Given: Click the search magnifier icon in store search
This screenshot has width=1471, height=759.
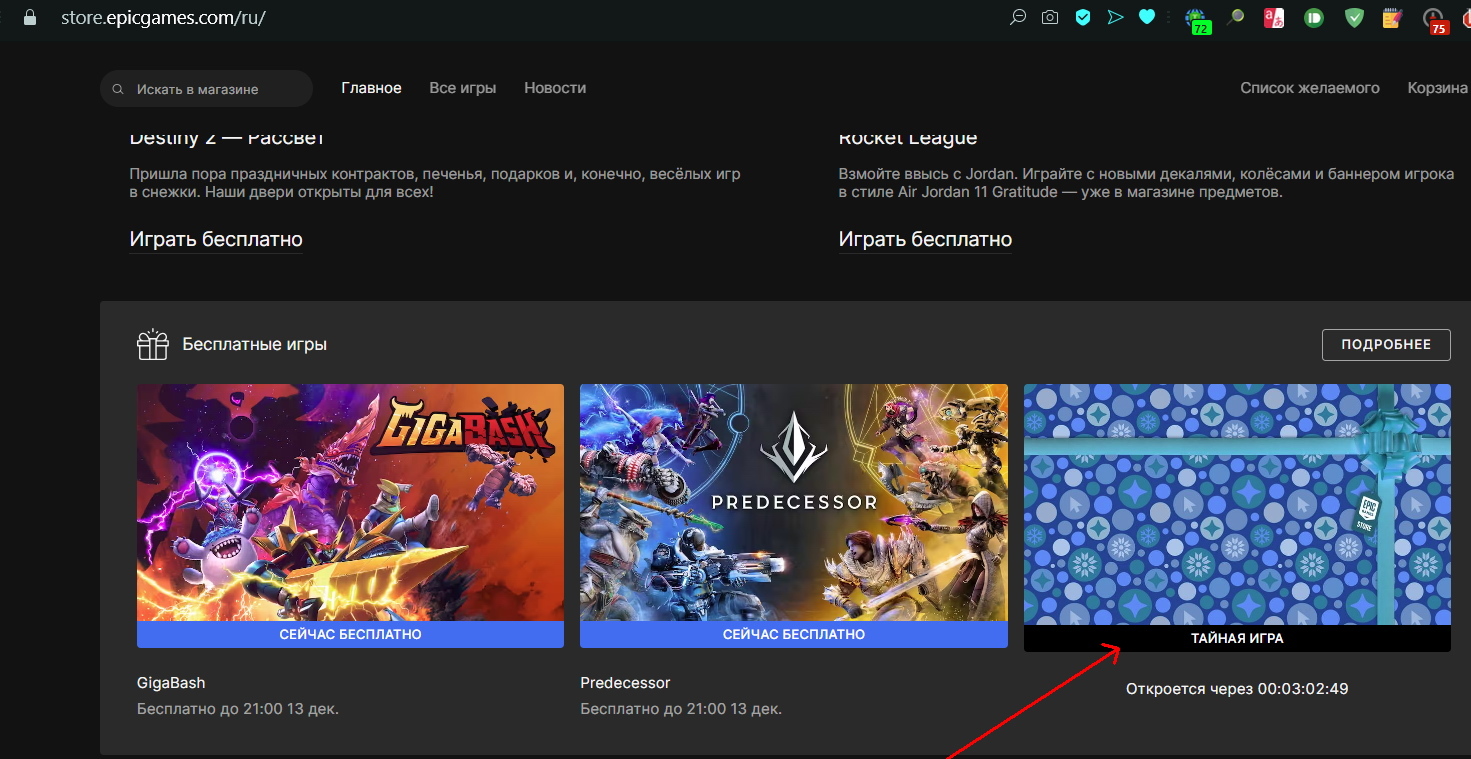Looking at the screenshot, I should (x=119, y=89).
